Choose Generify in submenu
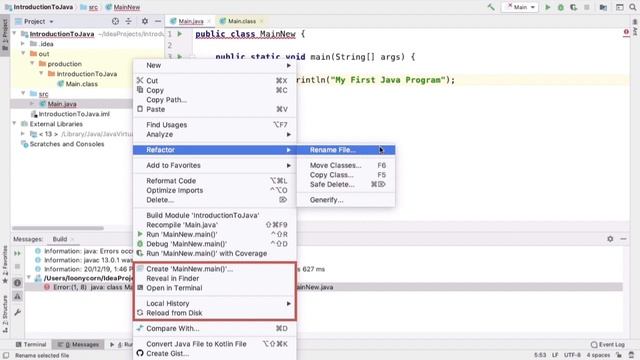The height and width of the screenshot is (360, 640). coord(346,200)
